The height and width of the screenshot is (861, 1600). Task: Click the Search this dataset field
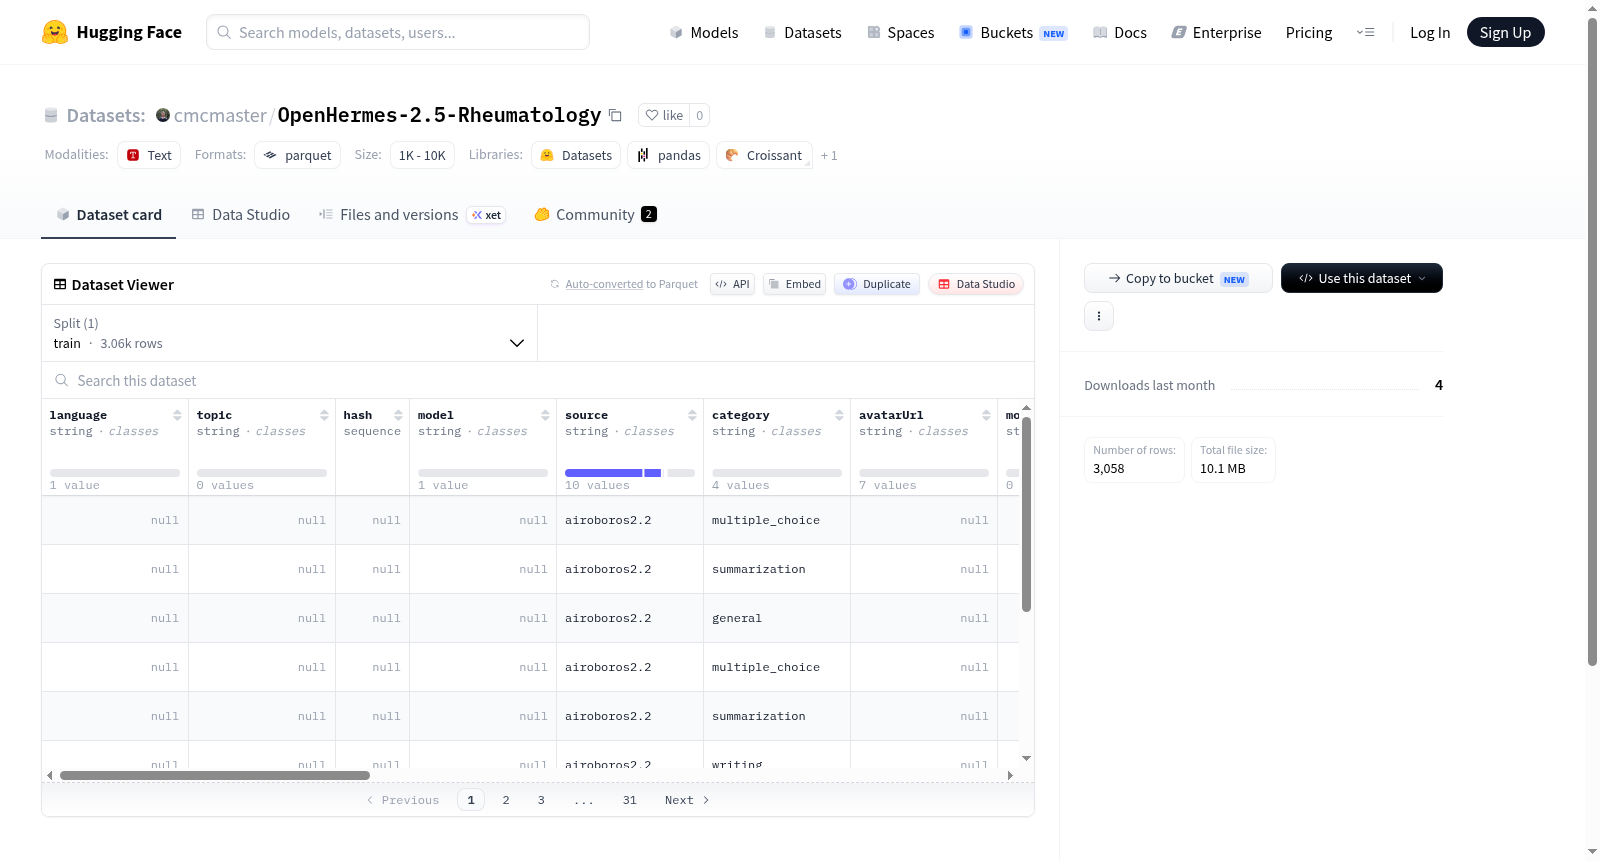[538, 381]
